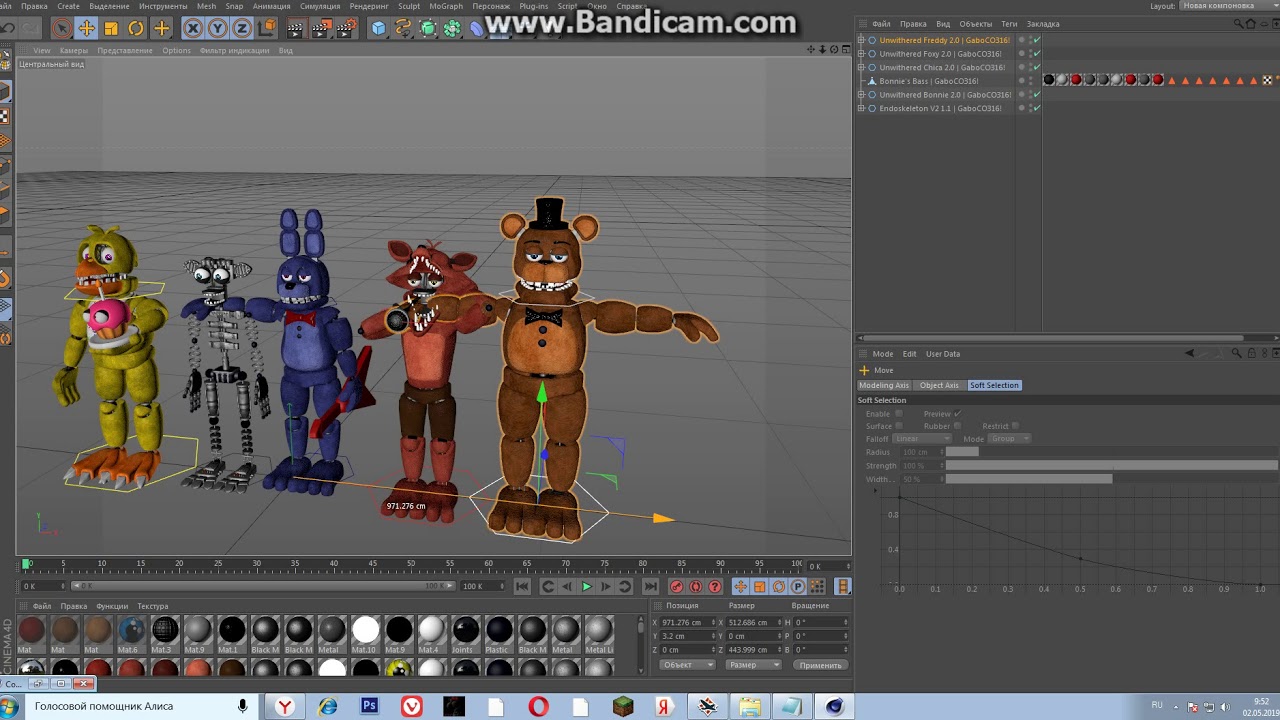The height and width of the screenshot is (720, 1280).
Task: Open Minecraft icon in taskbar
Action: (623, 707)
